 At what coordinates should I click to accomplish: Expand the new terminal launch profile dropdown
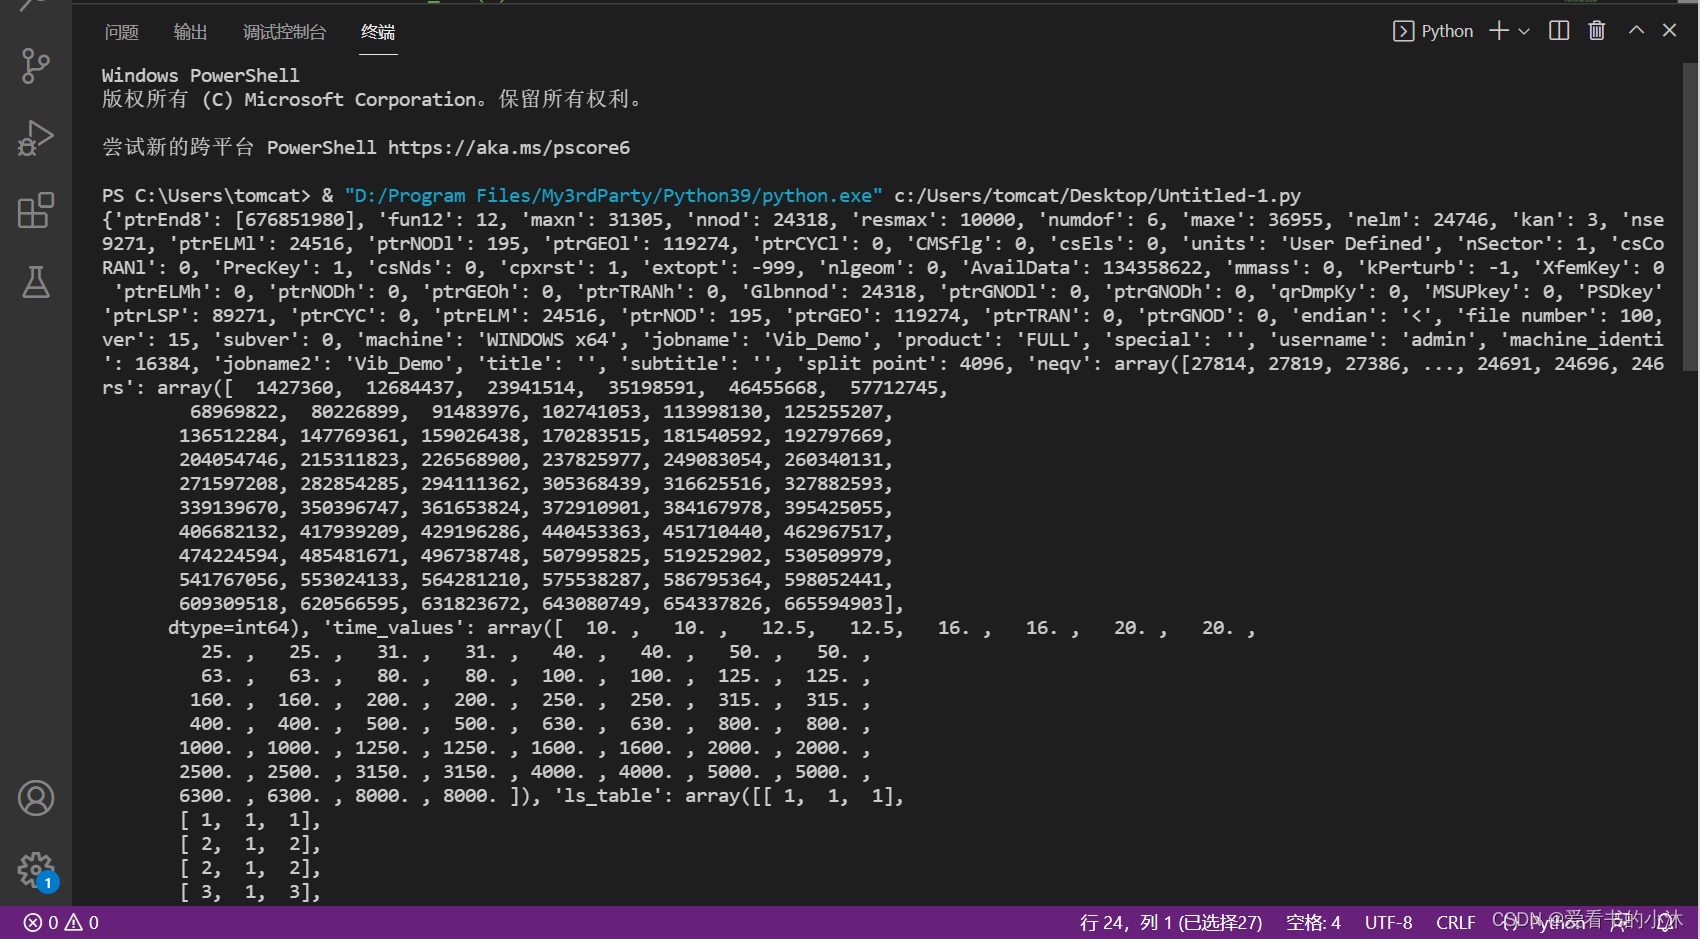pyautogui.click(x=1524, y=31)
